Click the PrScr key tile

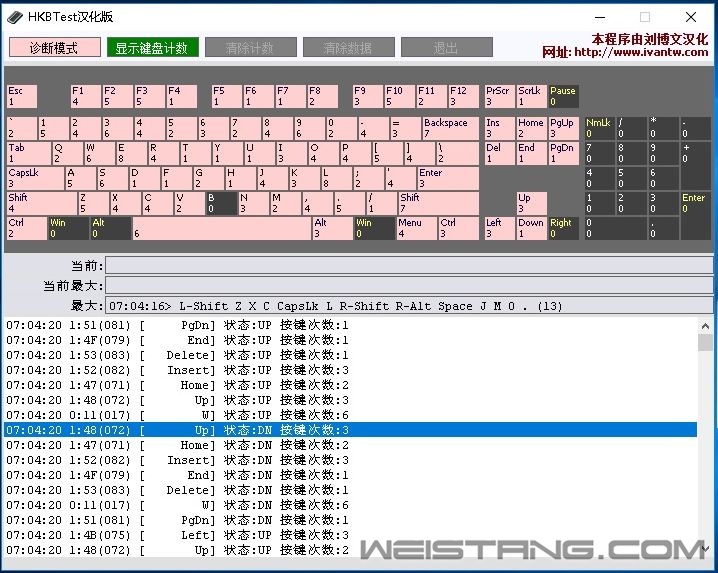click(x=498, y=96)
